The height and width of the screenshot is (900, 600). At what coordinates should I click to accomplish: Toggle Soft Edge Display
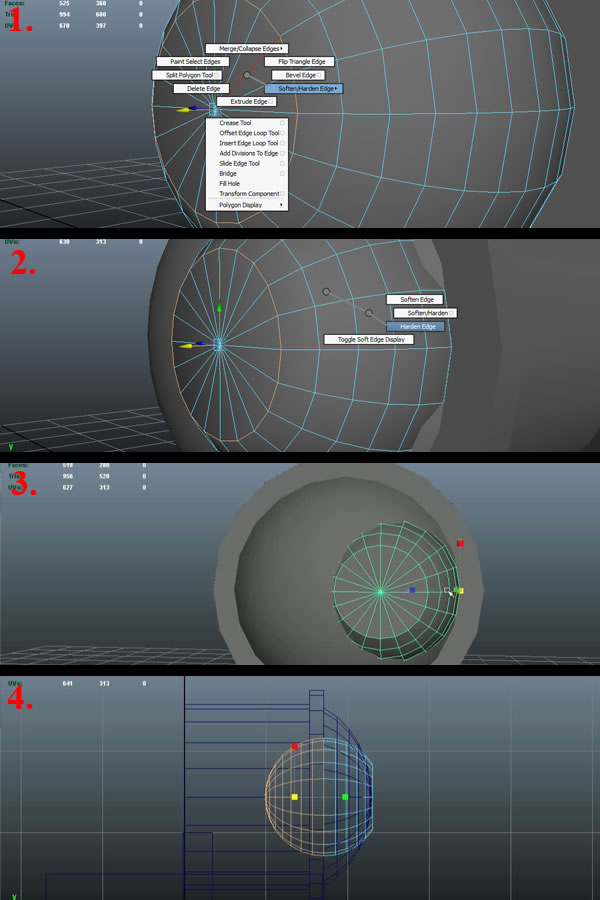point(368,339)
